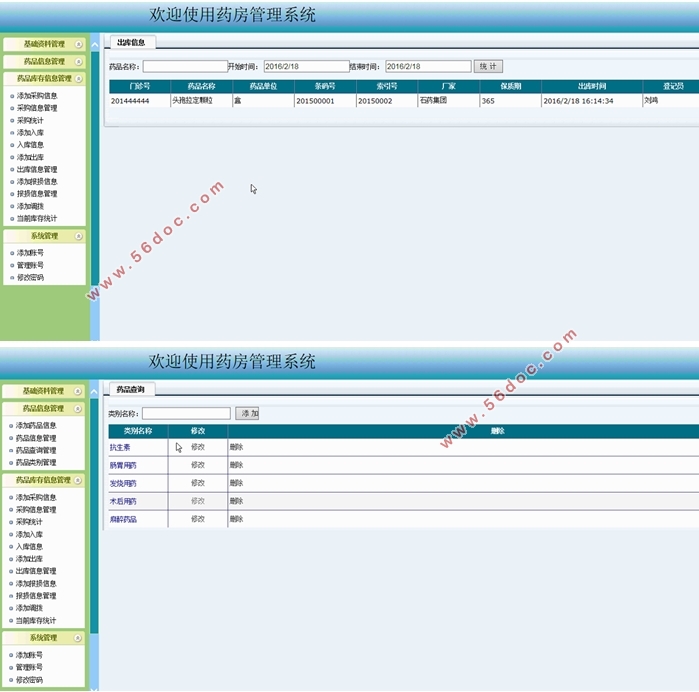Click the 类别名称 column header
Viewport: 699px width, 692px height.
138,431
